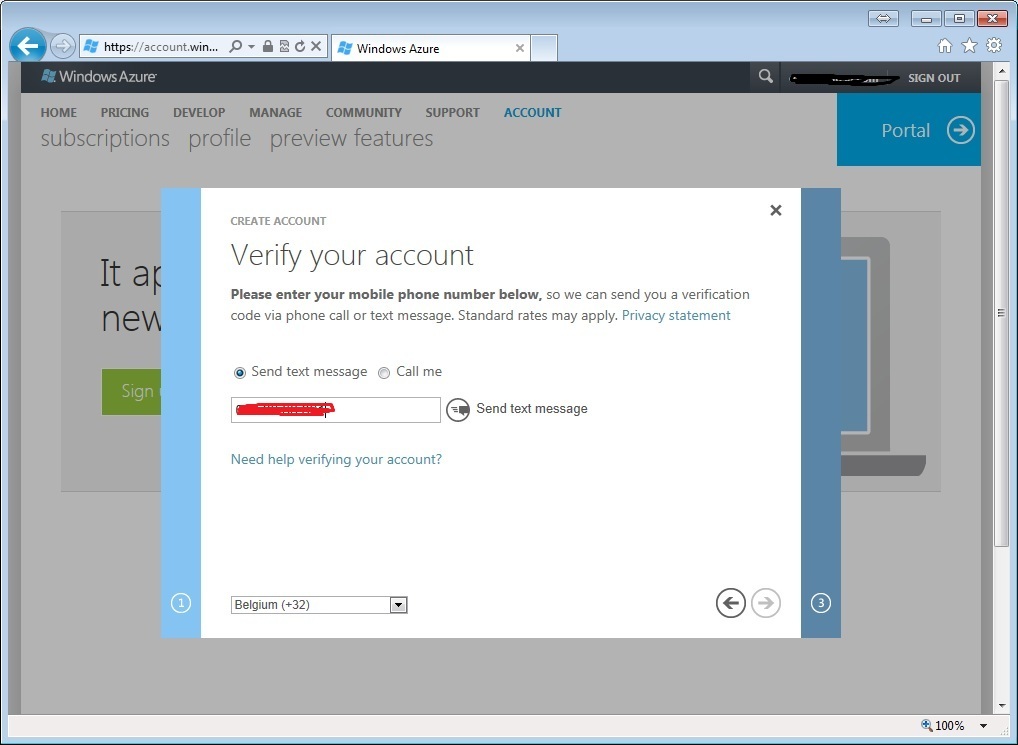Open the browser Tools gear icon
The height and width of the screenshot is (745, 1018).
click(x=994, y=46)
